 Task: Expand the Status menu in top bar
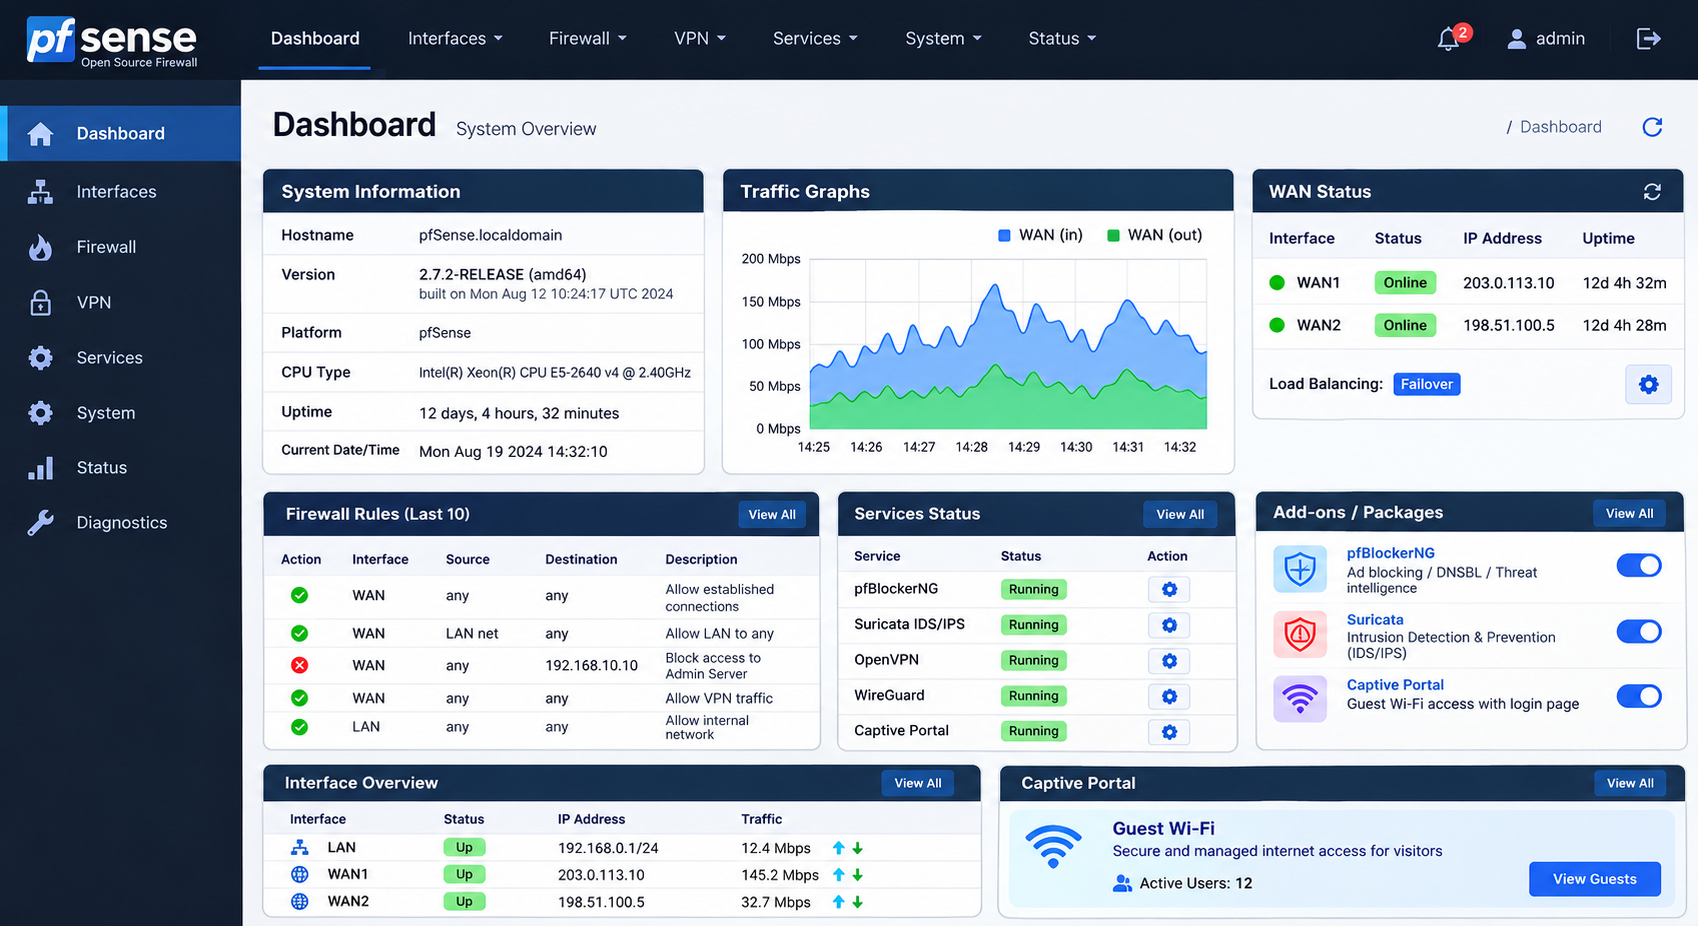(x=1062, y=39)
